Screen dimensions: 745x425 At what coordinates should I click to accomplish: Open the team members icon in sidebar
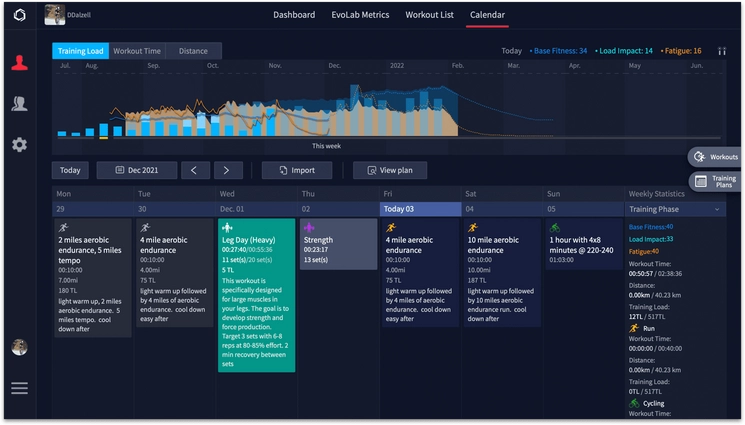click(19, 104)
